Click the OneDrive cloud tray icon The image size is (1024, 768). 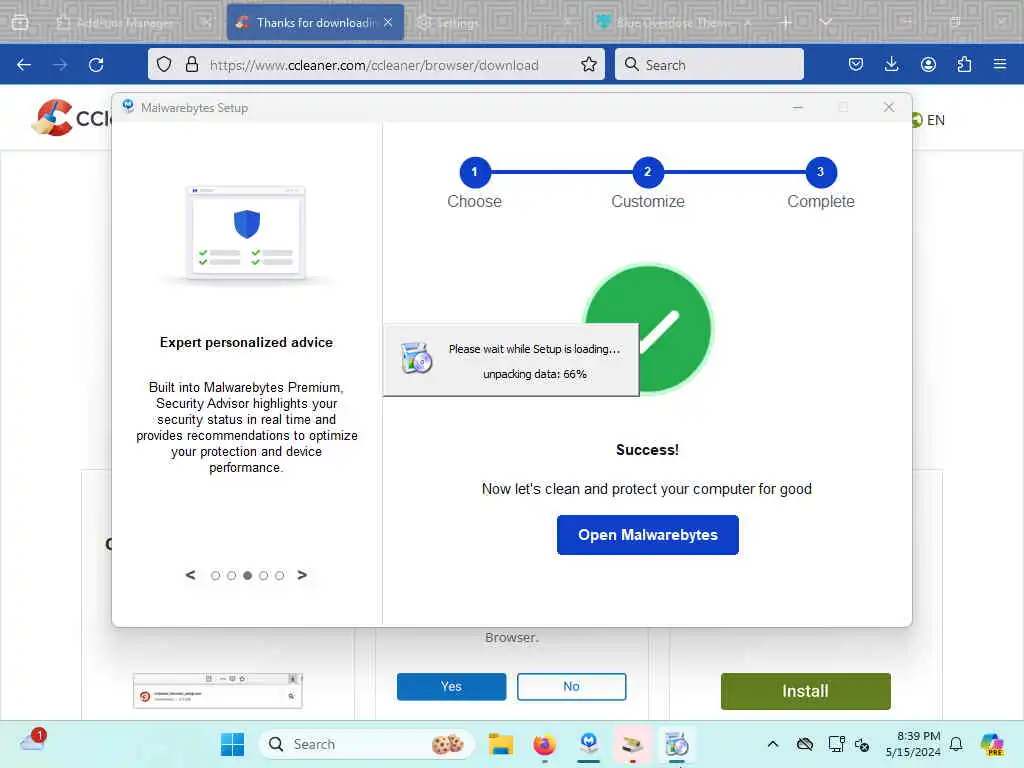(805, 744)
